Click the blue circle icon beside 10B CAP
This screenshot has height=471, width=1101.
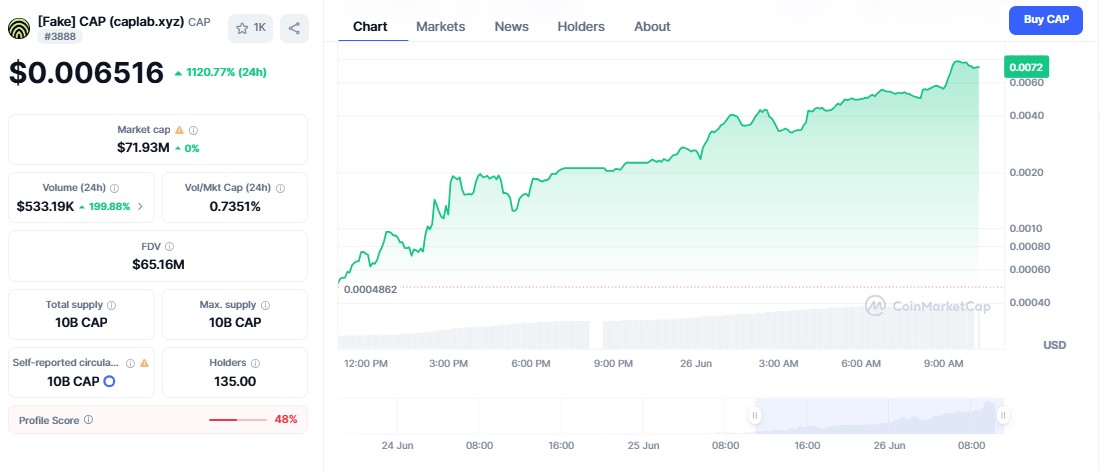point(109,381)
